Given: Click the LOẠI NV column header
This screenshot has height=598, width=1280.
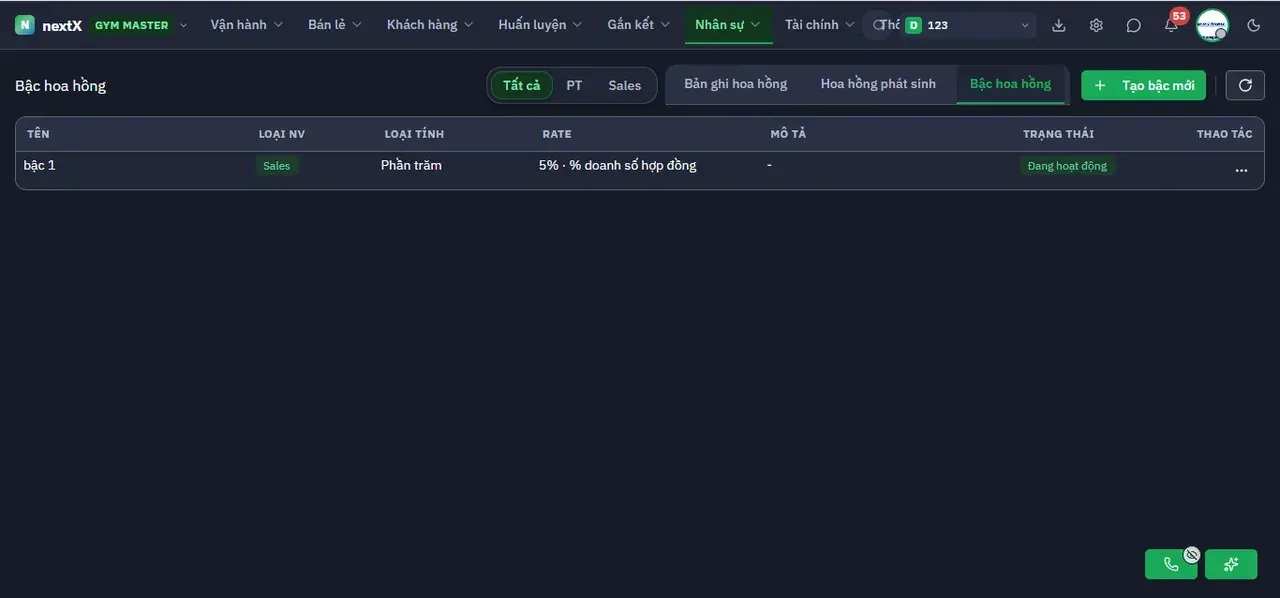Looking at the screenshot, I should 282,134.
